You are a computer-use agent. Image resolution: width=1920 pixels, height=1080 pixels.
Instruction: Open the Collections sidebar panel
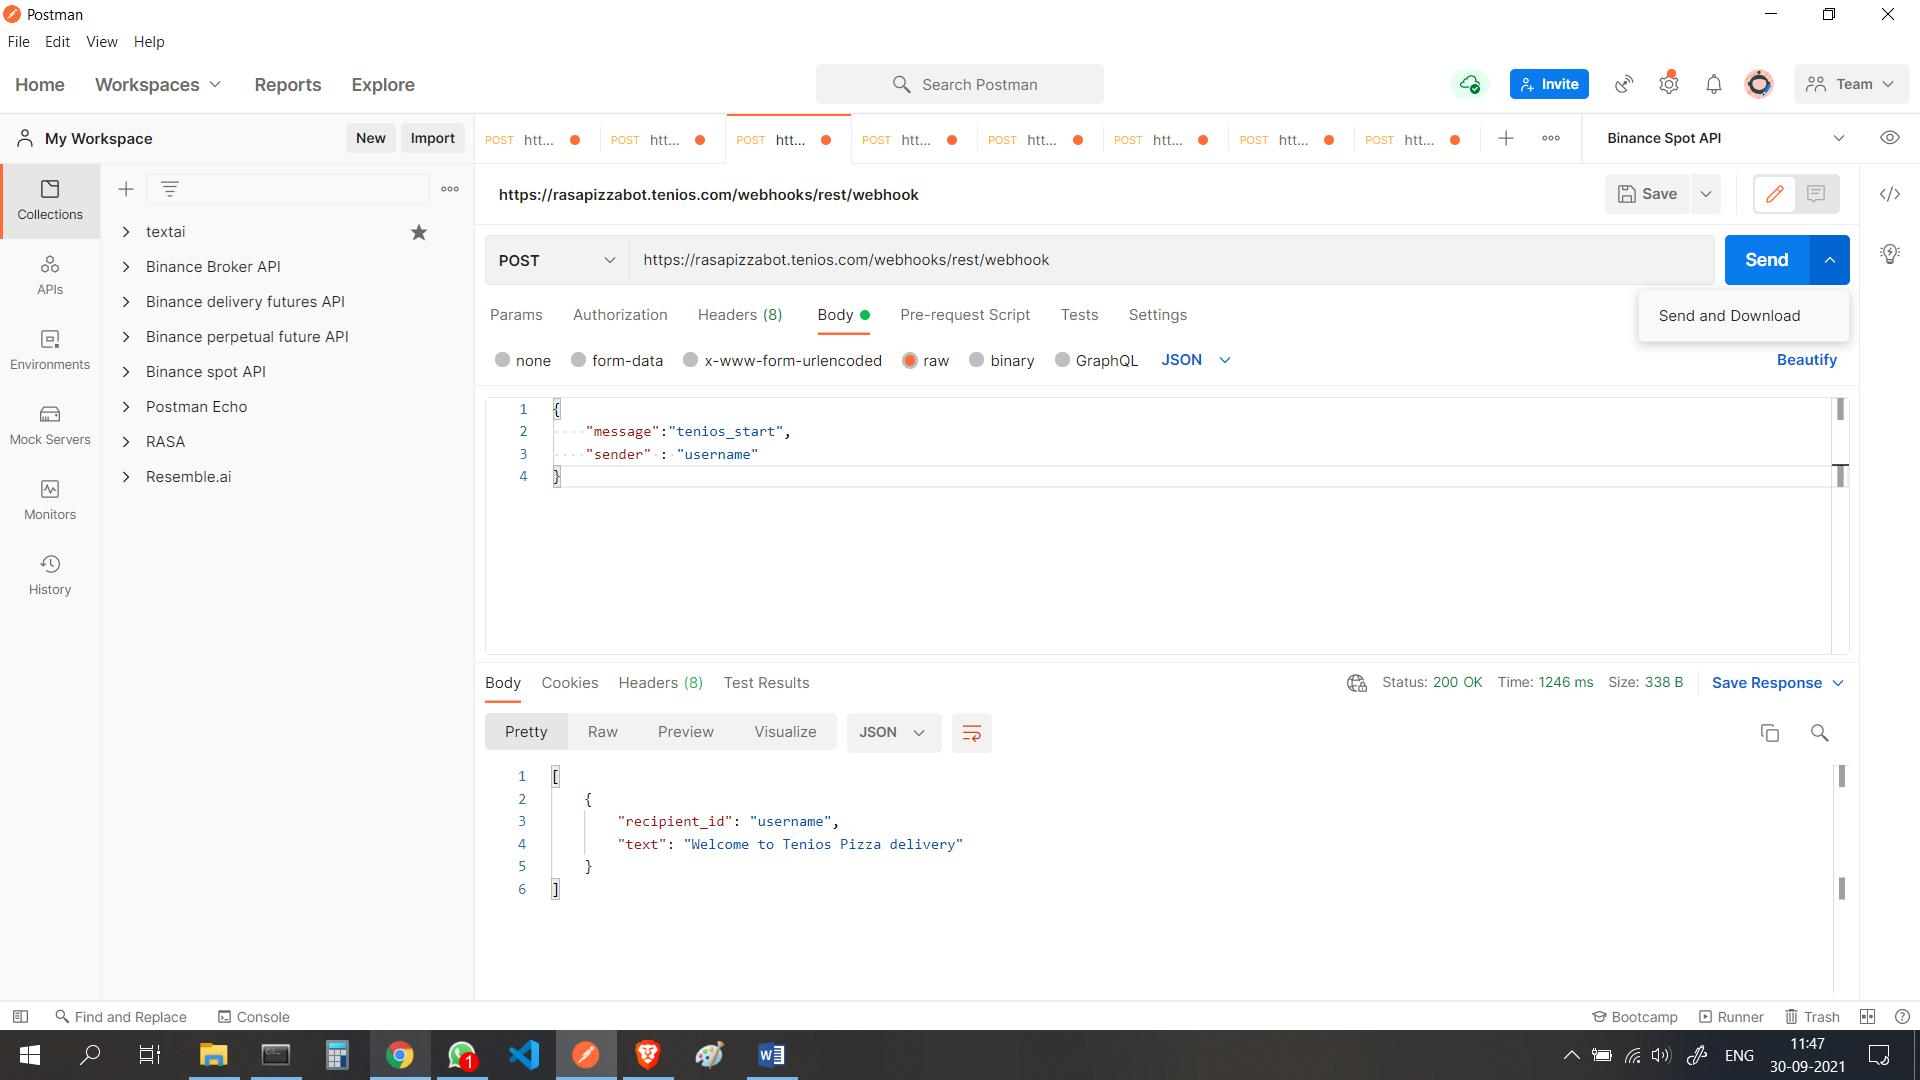[x=50, y=200]
